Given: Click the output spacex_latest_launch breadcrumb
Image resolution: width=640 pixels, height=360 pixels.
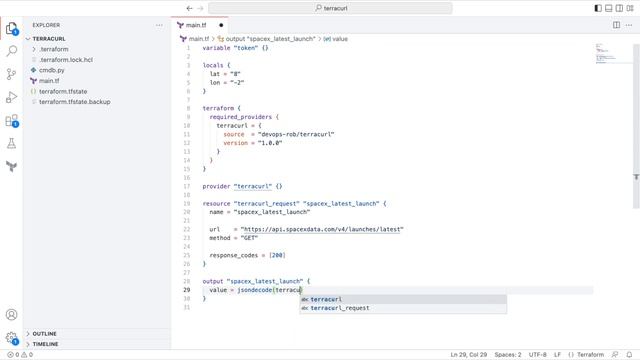Looking at the screenshot, I should 267,39.
